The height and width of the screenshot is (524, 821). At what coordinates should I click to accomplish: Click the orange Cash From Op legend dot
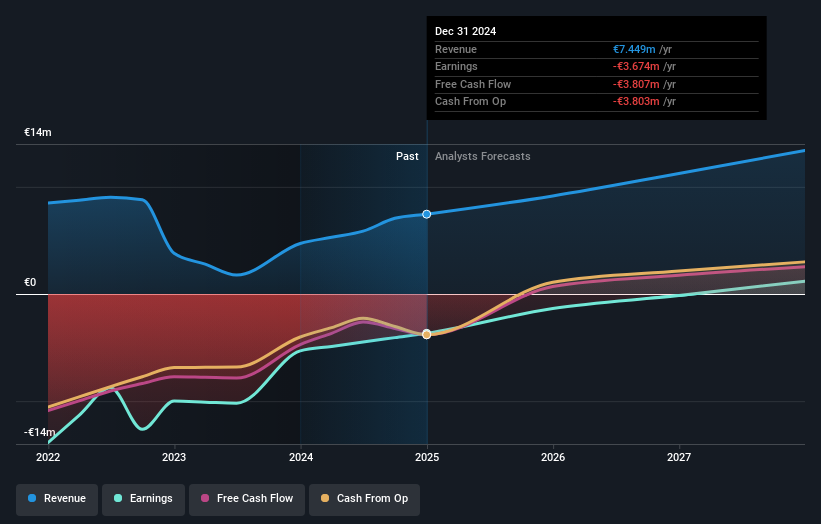(325, 498)
